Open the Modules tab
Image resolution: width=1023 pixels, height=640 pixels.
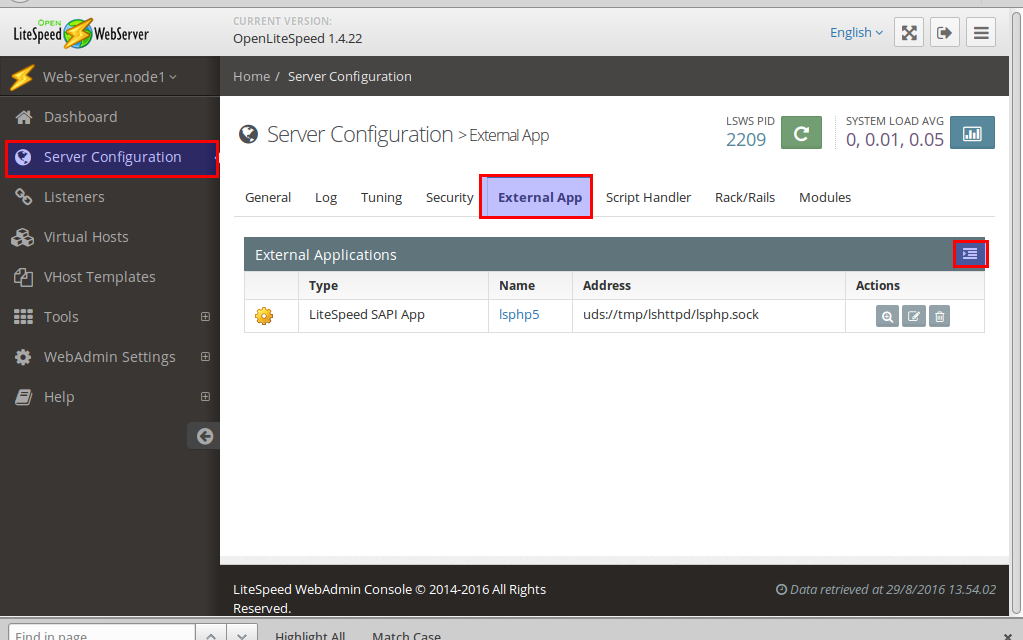(x=825, y=197)
